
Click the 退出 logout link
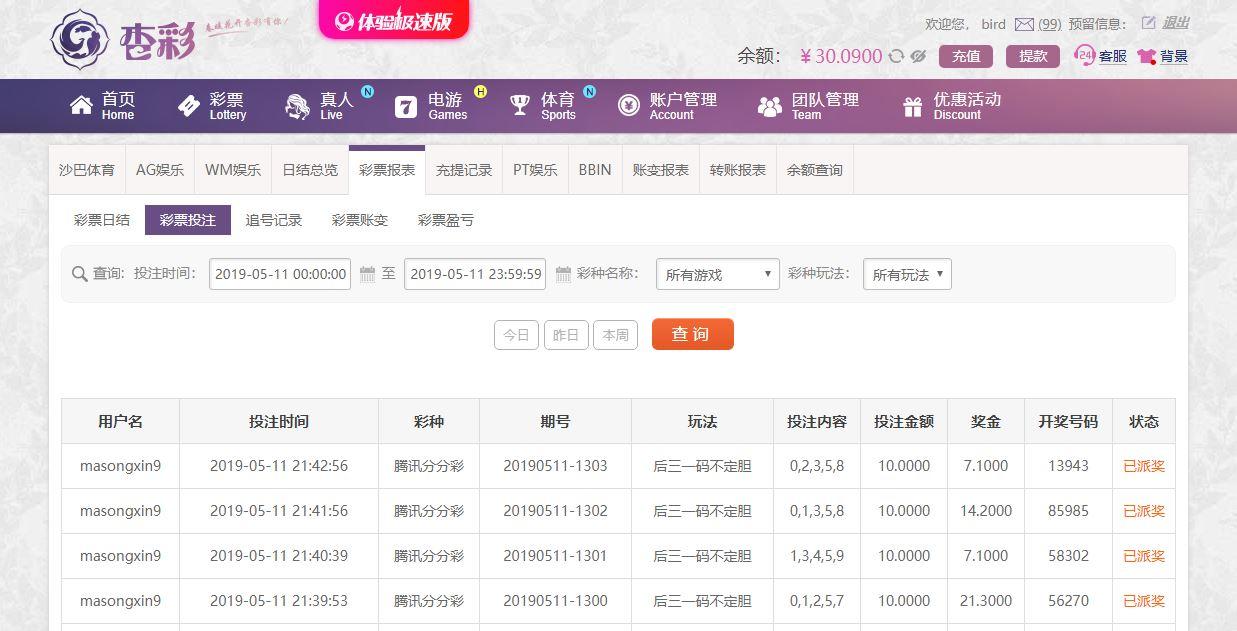(1175, 23)
